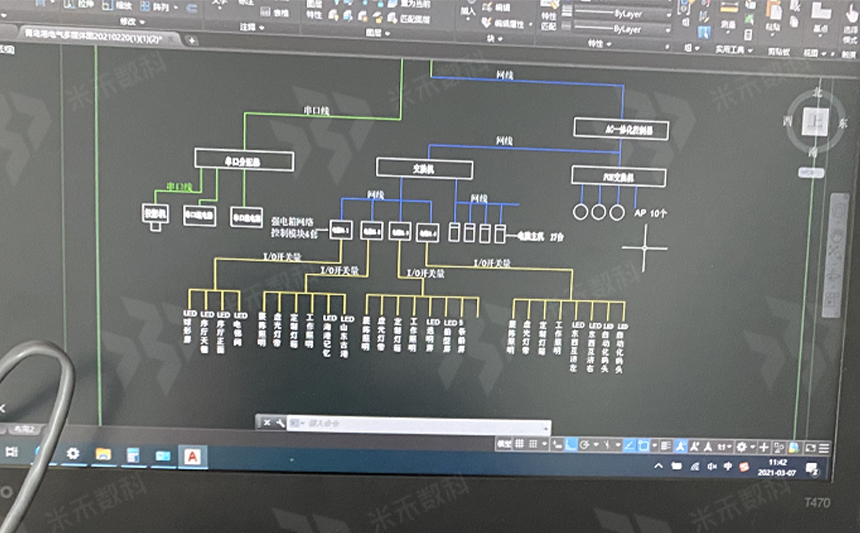Open File Explorer from taskbar

coord(102,455)
